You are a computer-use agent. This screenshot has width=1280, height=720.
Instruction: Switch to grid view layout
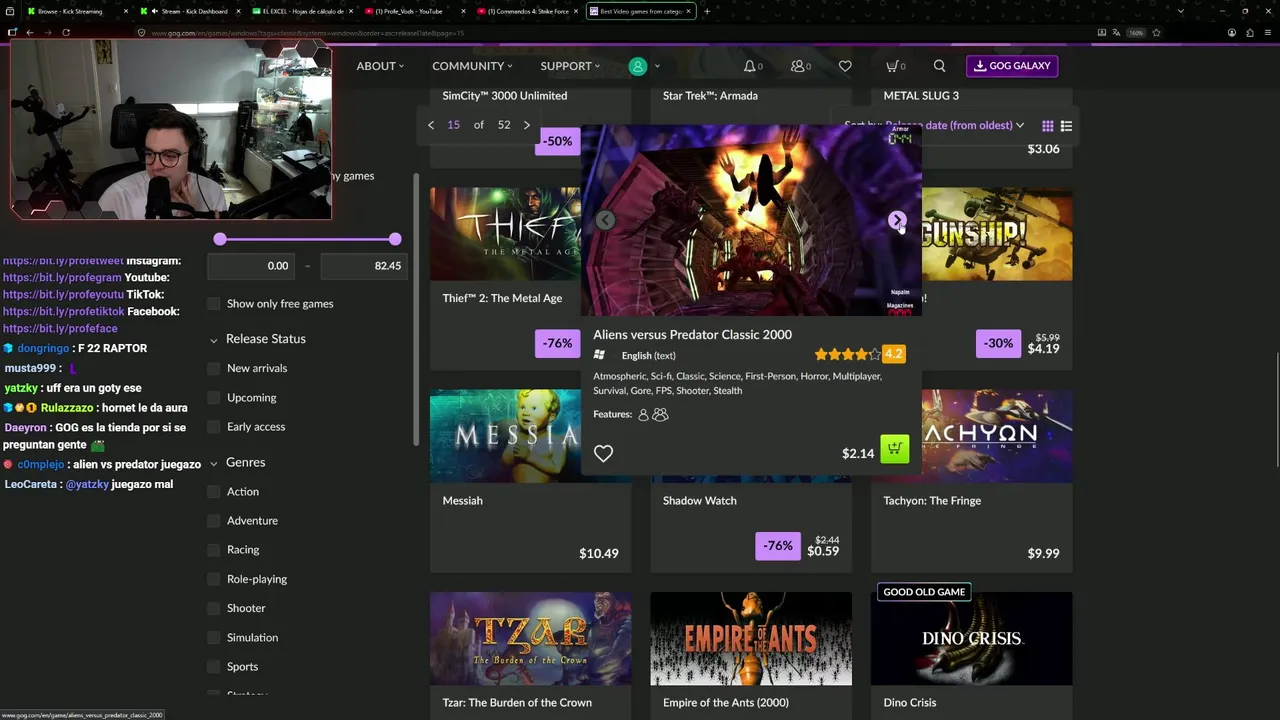coord(1047,126)
